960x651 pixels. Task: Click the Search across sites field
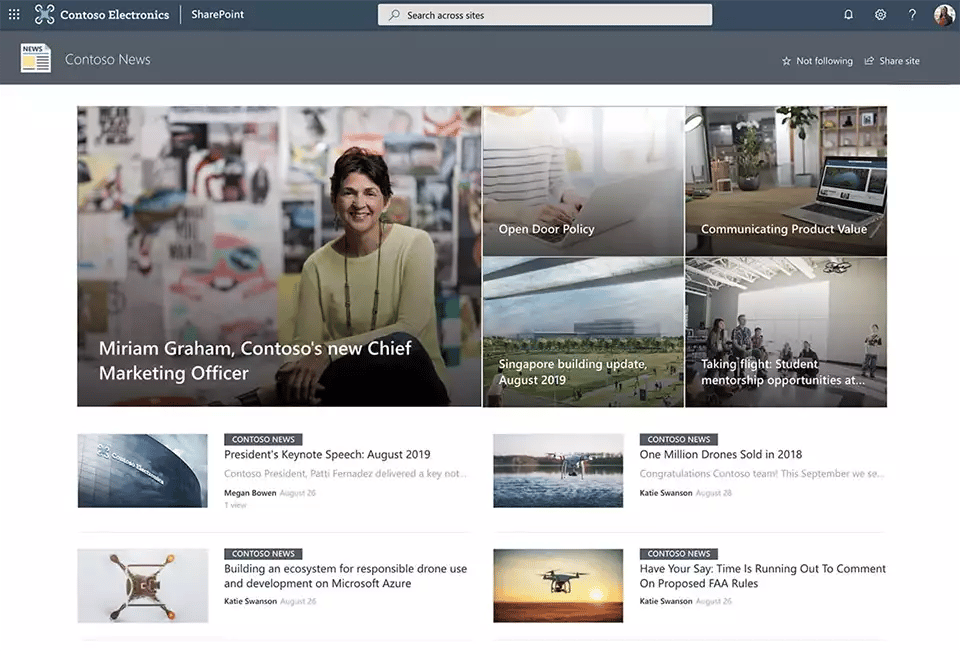click(544, 15)
